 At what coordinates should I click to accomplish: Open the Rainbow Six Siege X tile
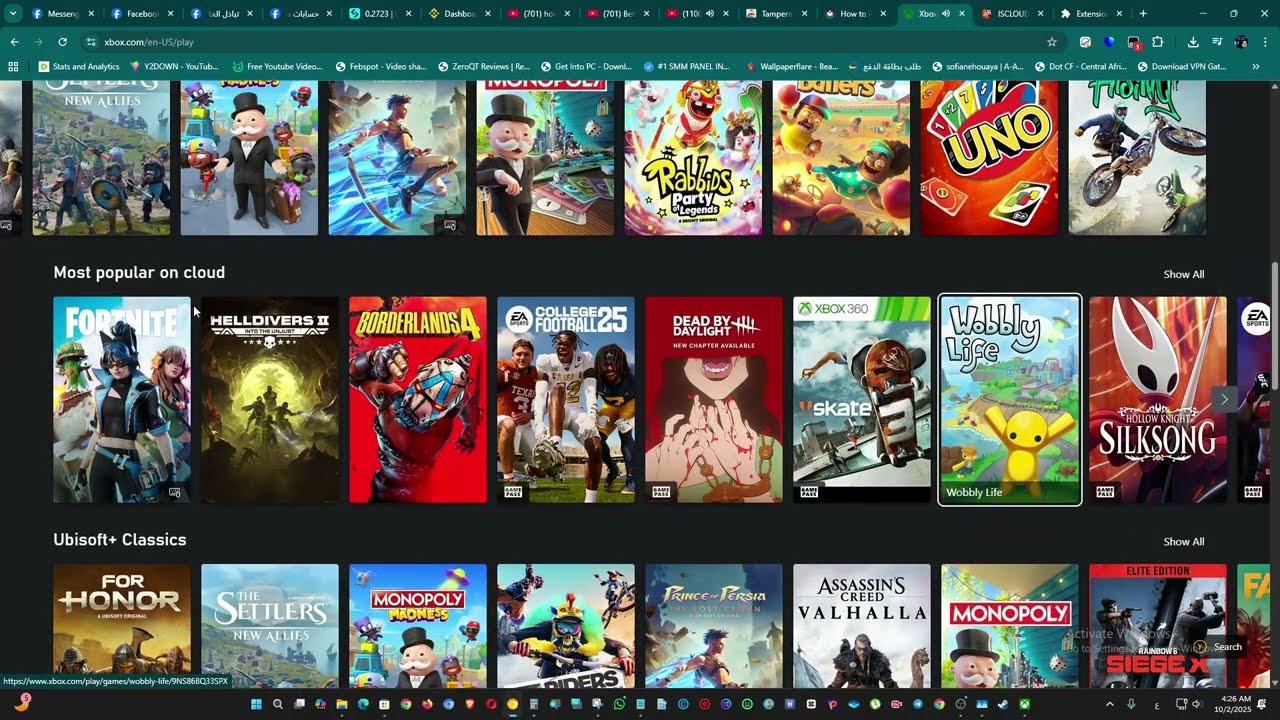click(1158, 626)
